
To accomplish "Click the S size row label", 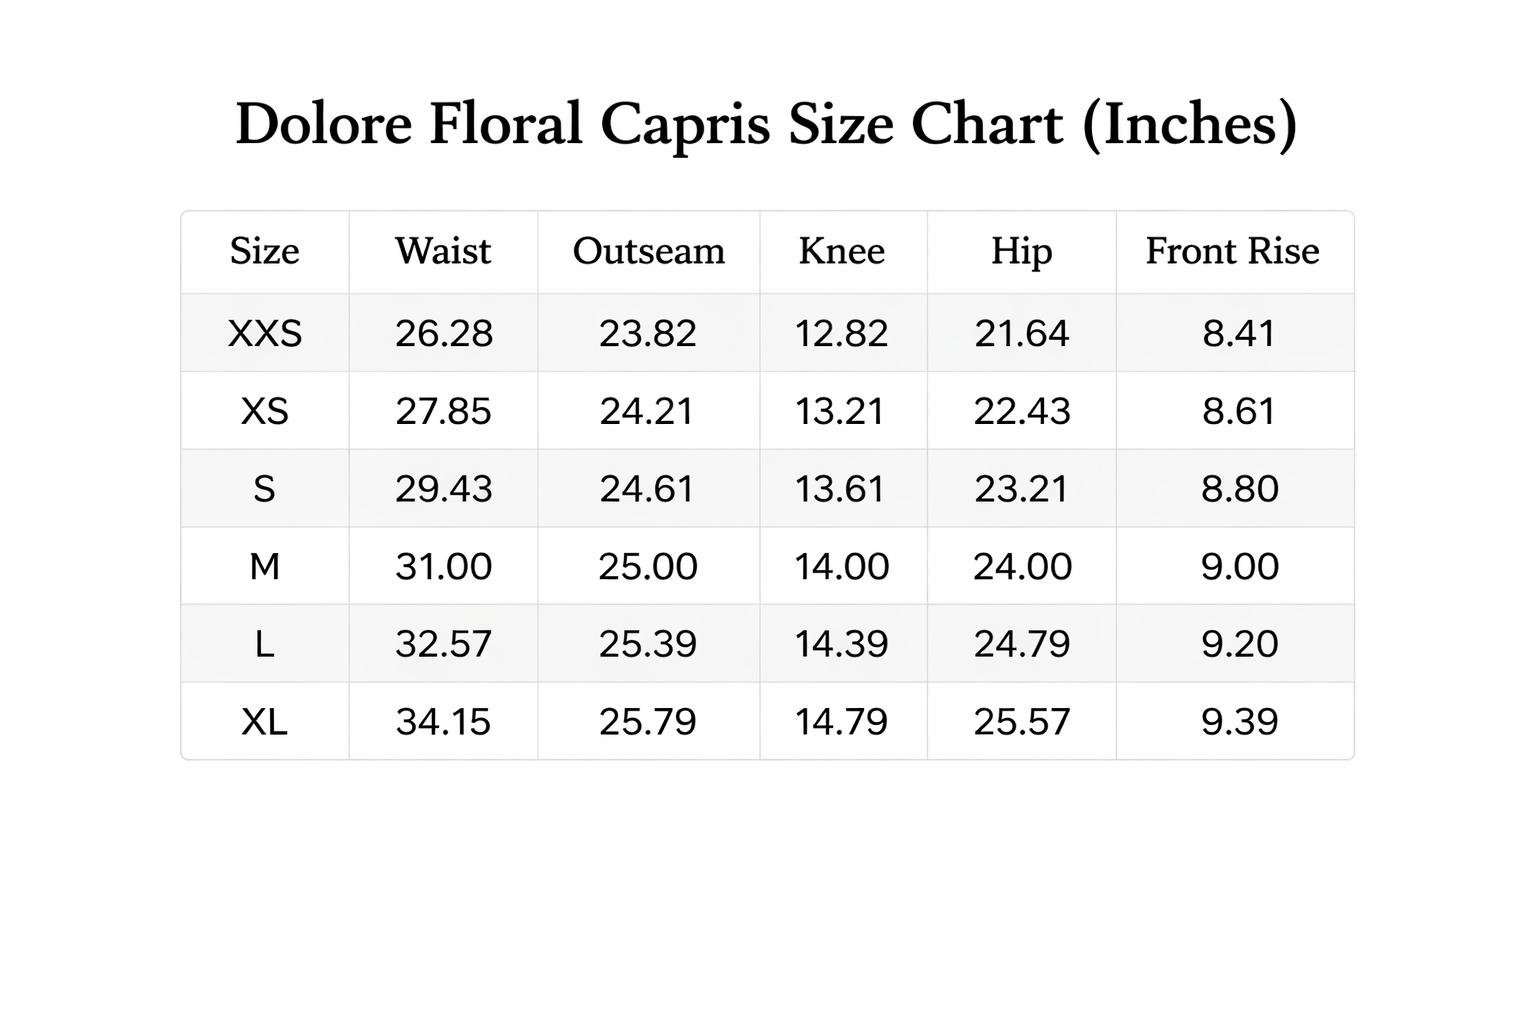I will (x=264, y=489).
